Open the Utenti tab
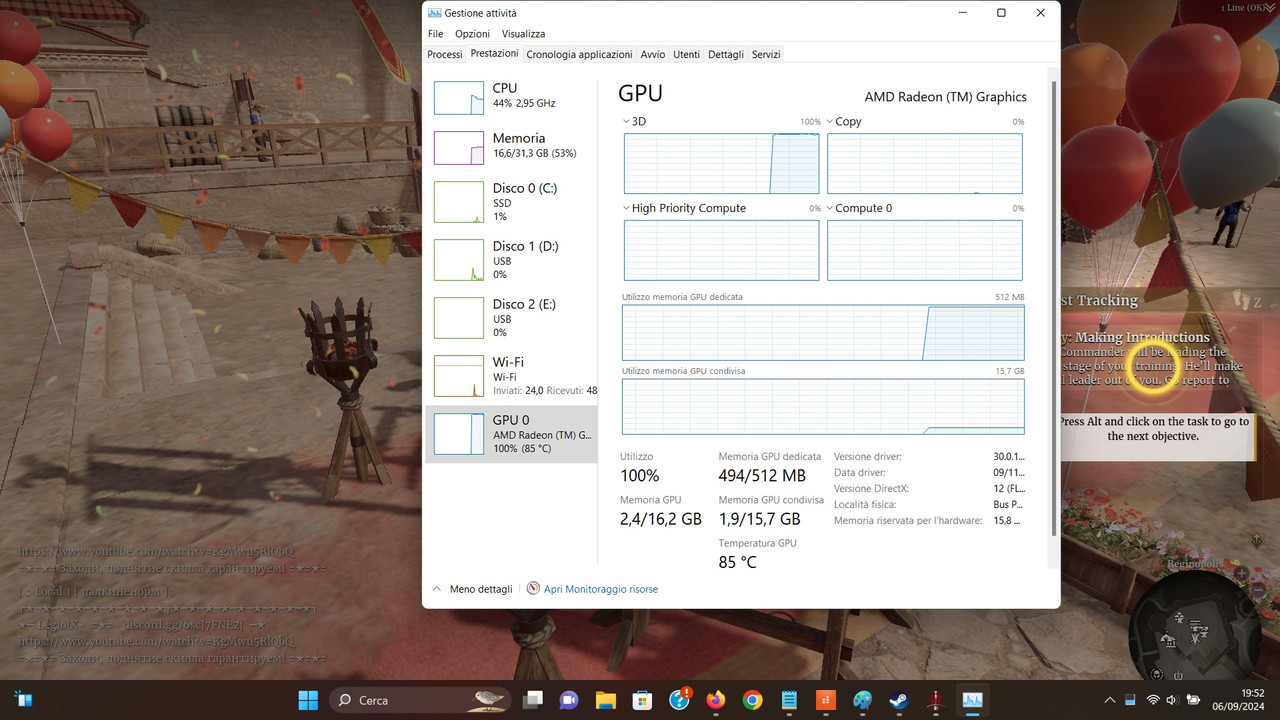1280x720 pixels. (686, 54)
